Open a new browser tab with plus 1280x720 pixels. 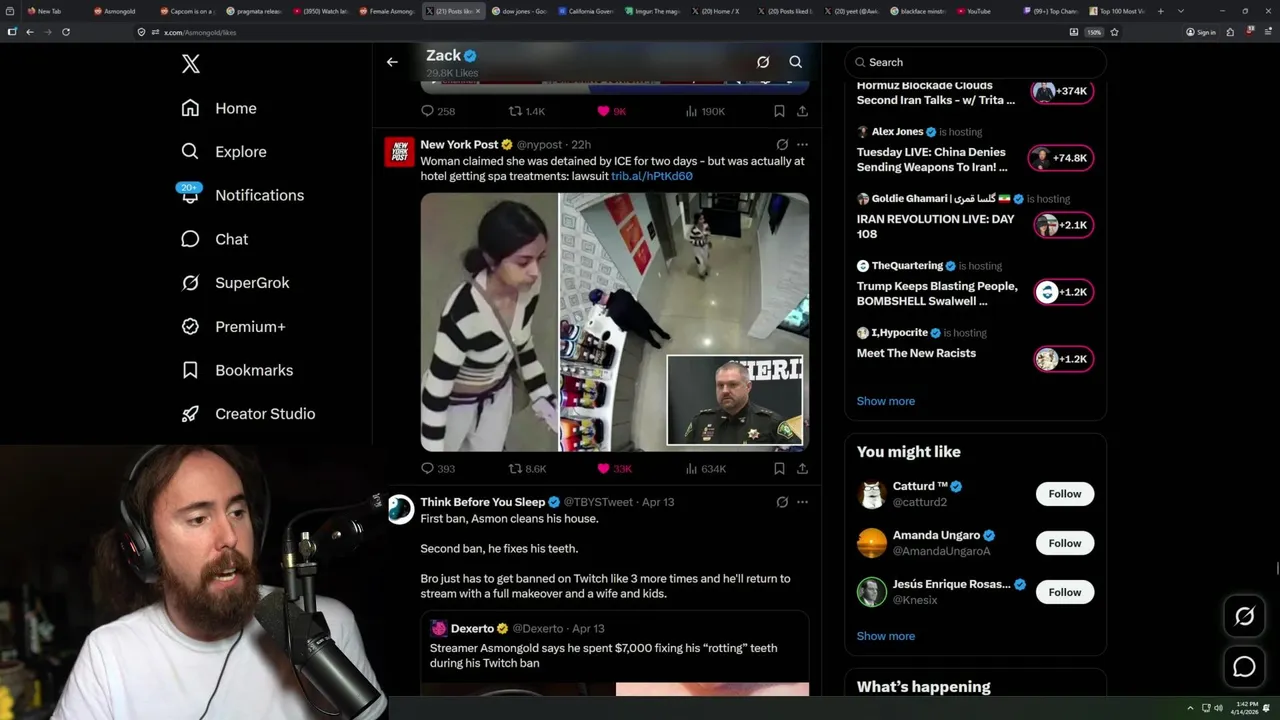1160,11
